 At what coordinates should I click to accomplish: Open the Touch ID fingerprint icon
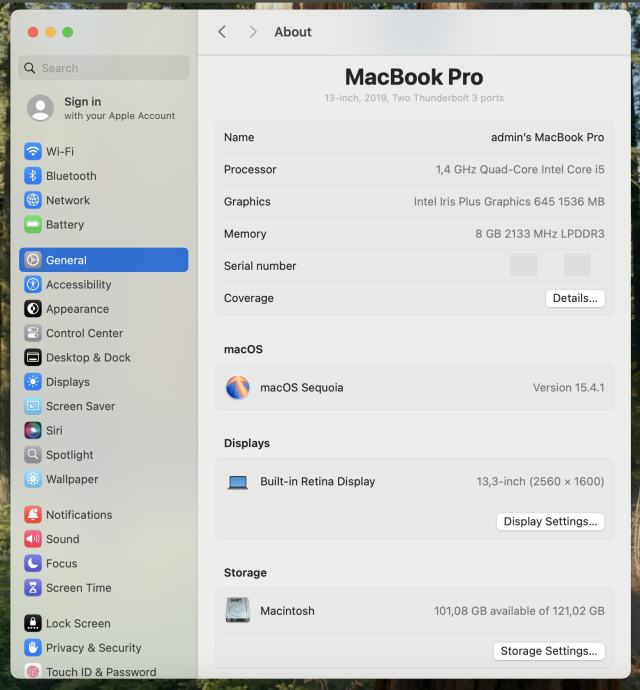click(x=33, y=672)
